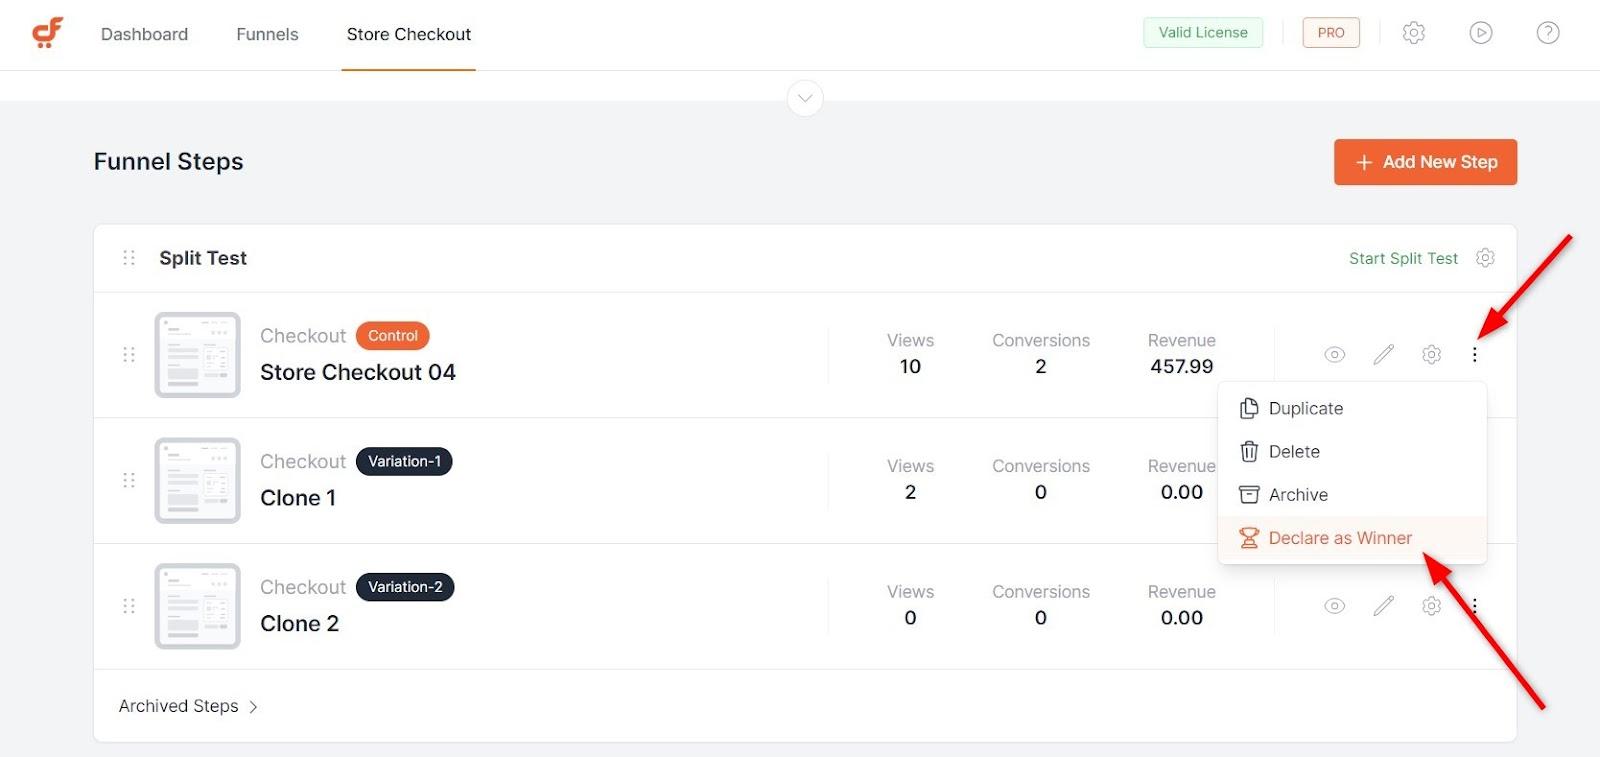Click Start Split Test link
Viewport: 1600px width, 757px height.
(x=1403, y=258)
